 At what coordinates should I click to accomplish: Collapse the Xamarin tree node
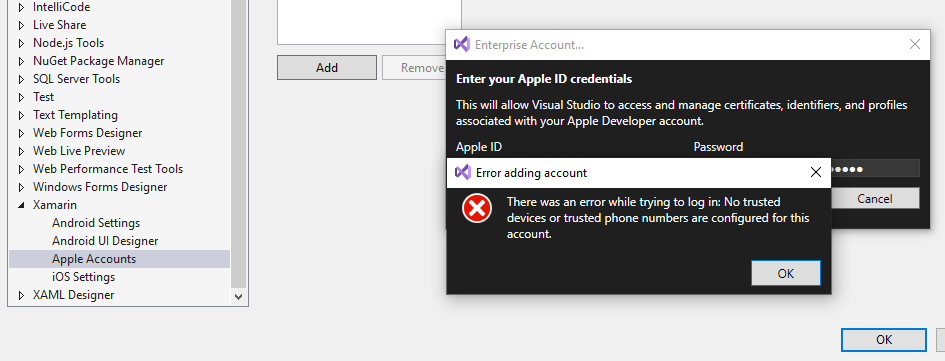(x=22, y=205)
